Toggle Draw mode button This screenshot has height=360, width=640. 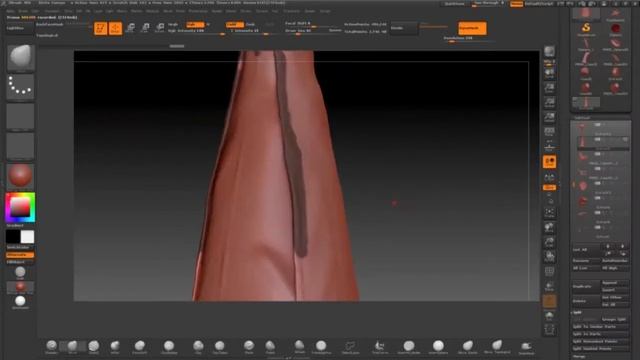pos(115,28)
